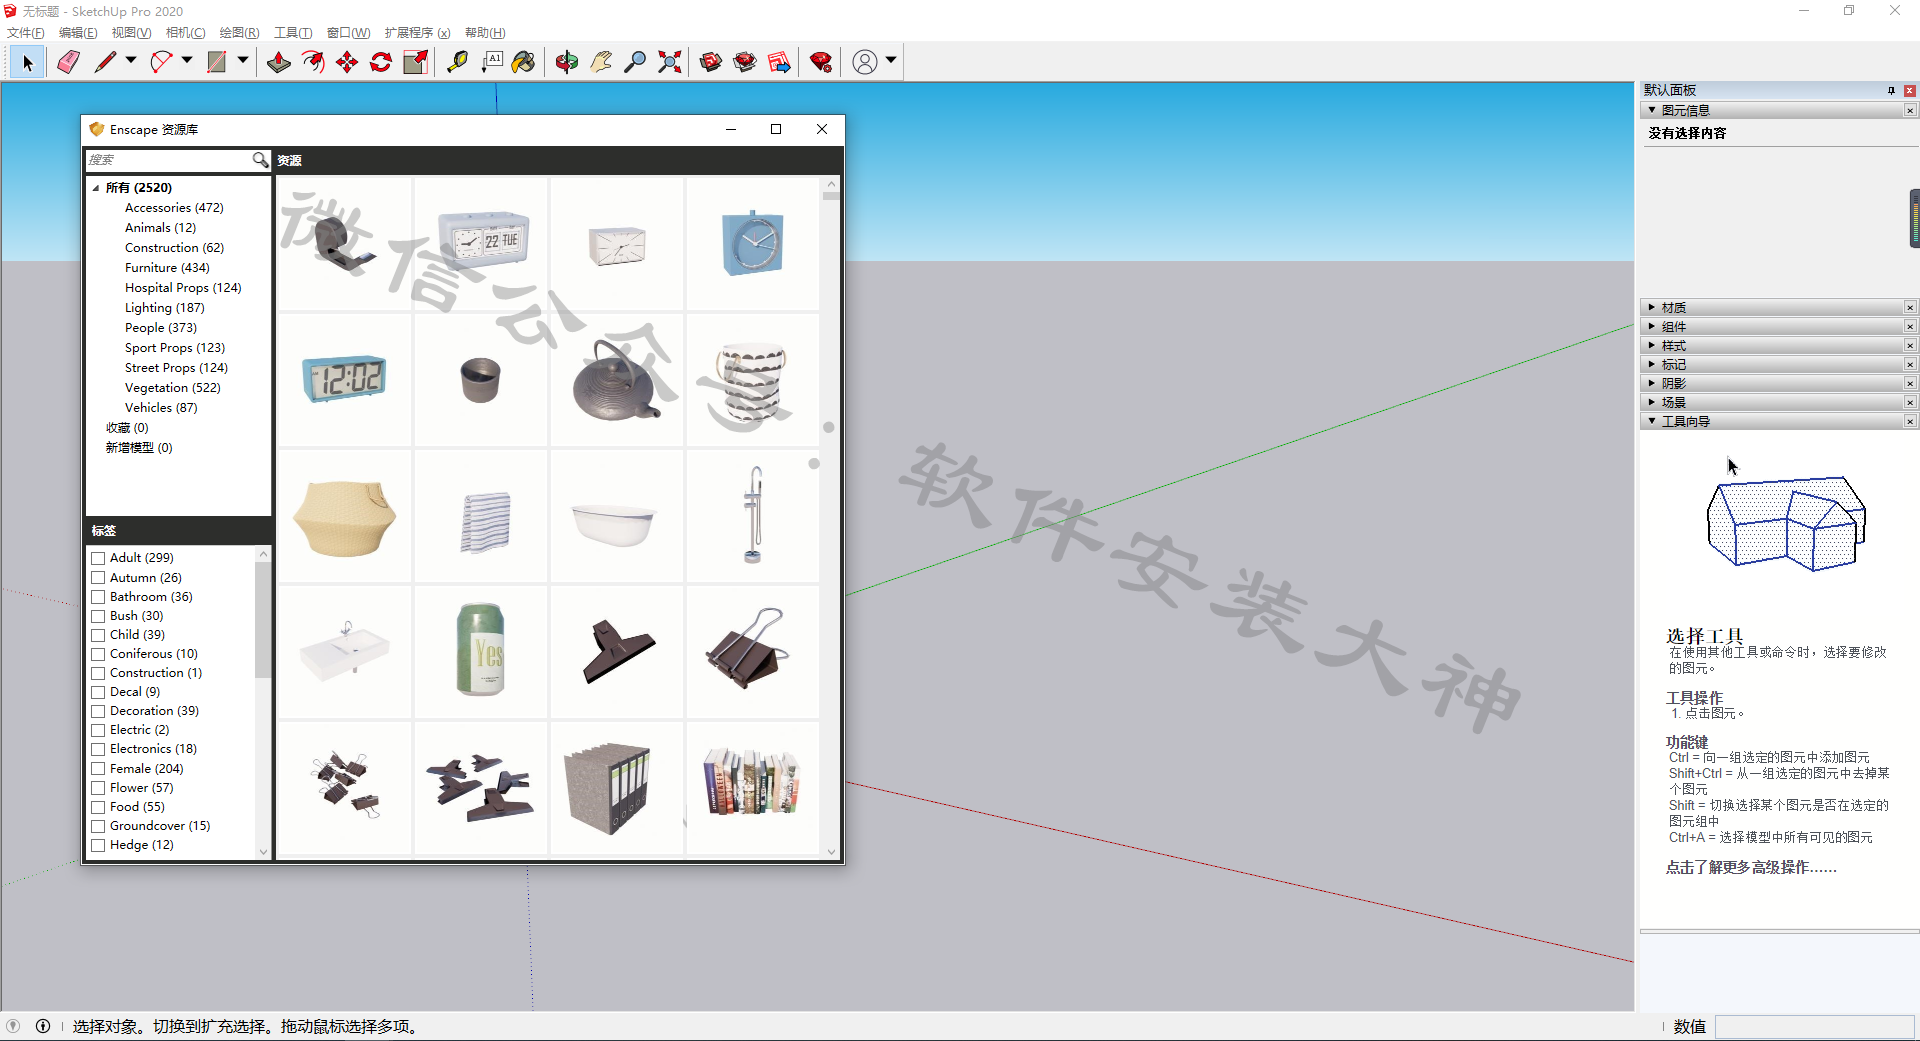Open the 编辑(E) menu
Viewport: 1920px width, 1041px height.
[x=78, y=33]
